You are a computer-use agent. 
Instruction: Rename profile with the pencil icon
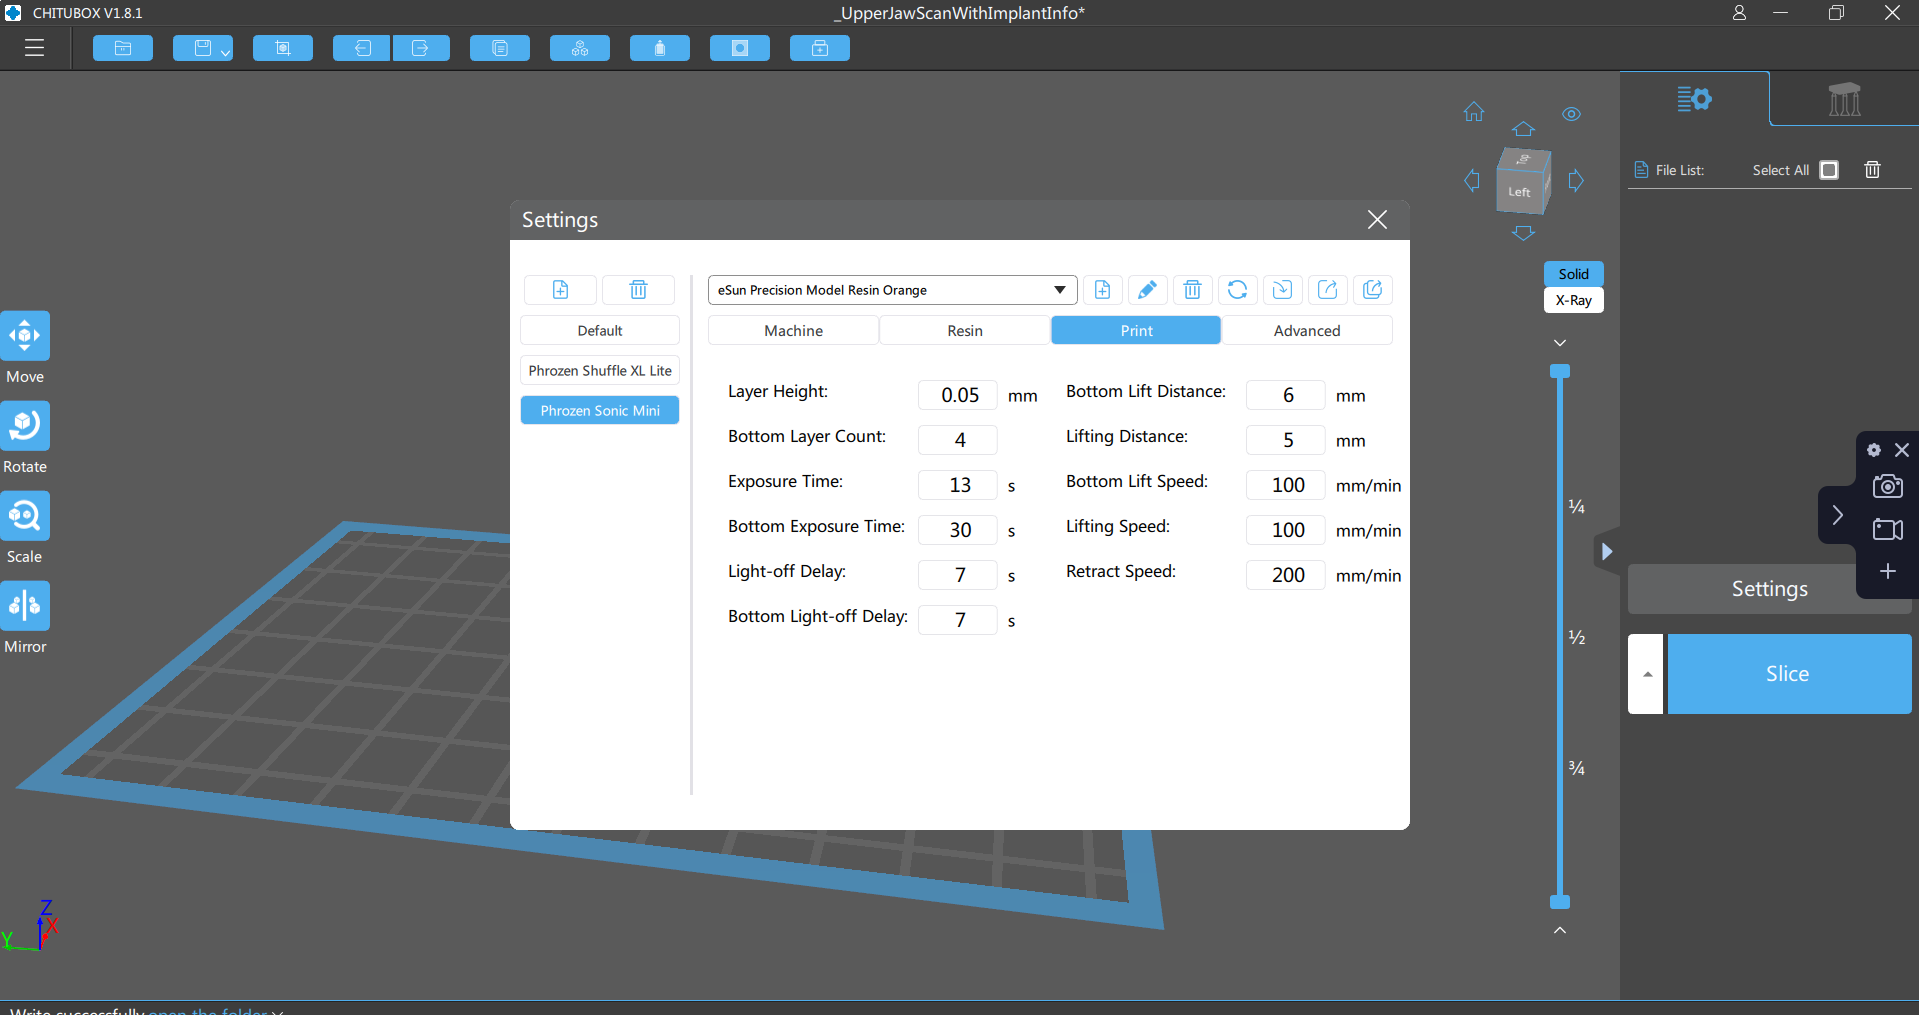coord(1147,290)
